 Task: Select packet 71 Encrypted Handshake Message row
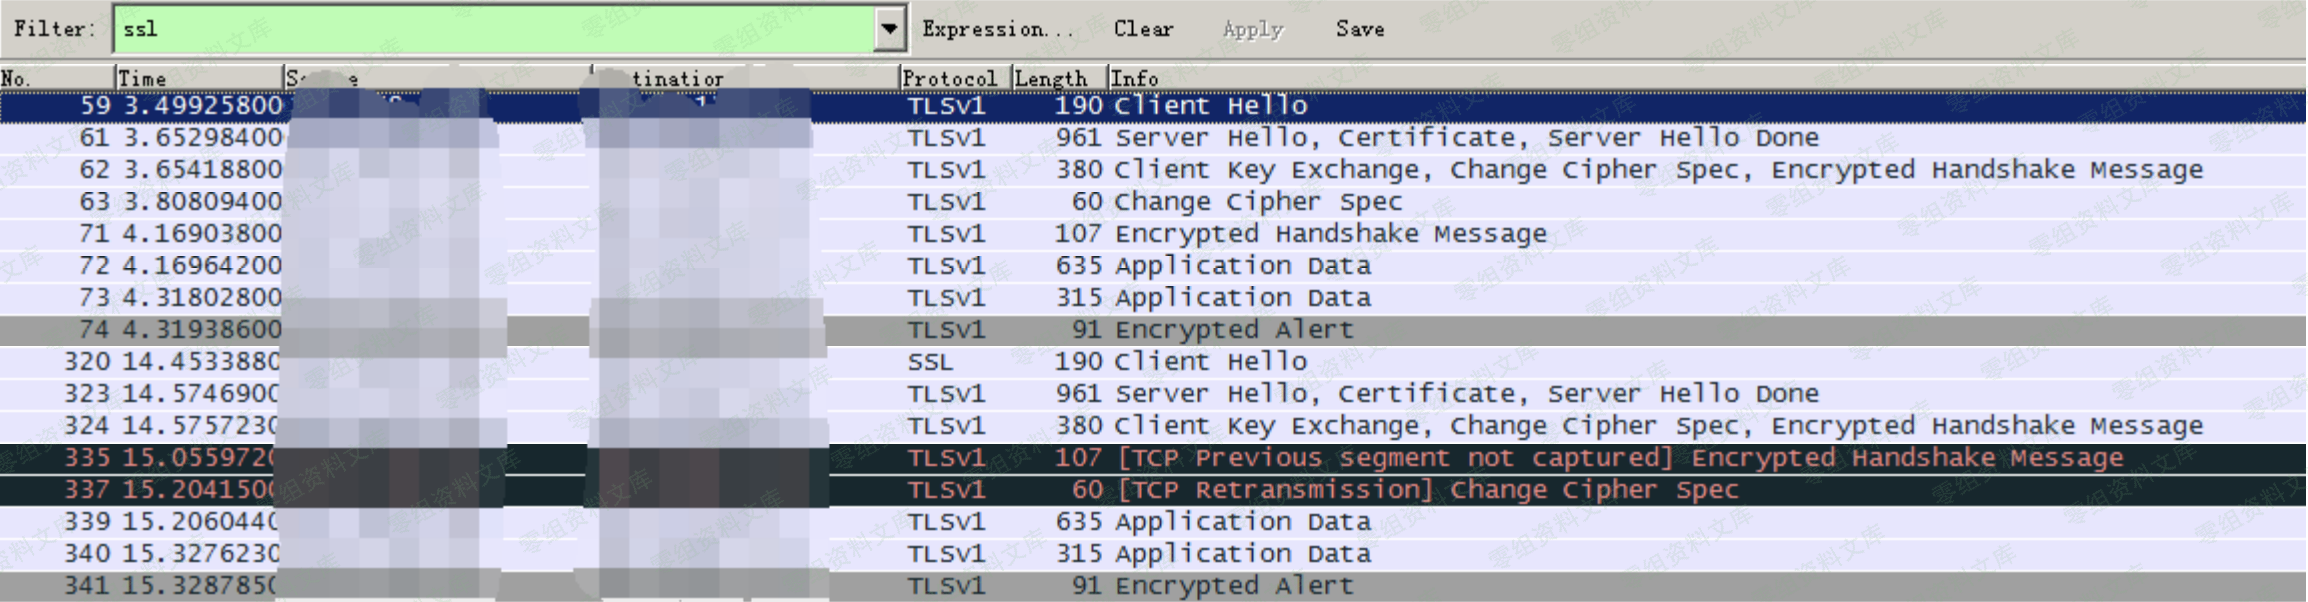(1330, 234)
